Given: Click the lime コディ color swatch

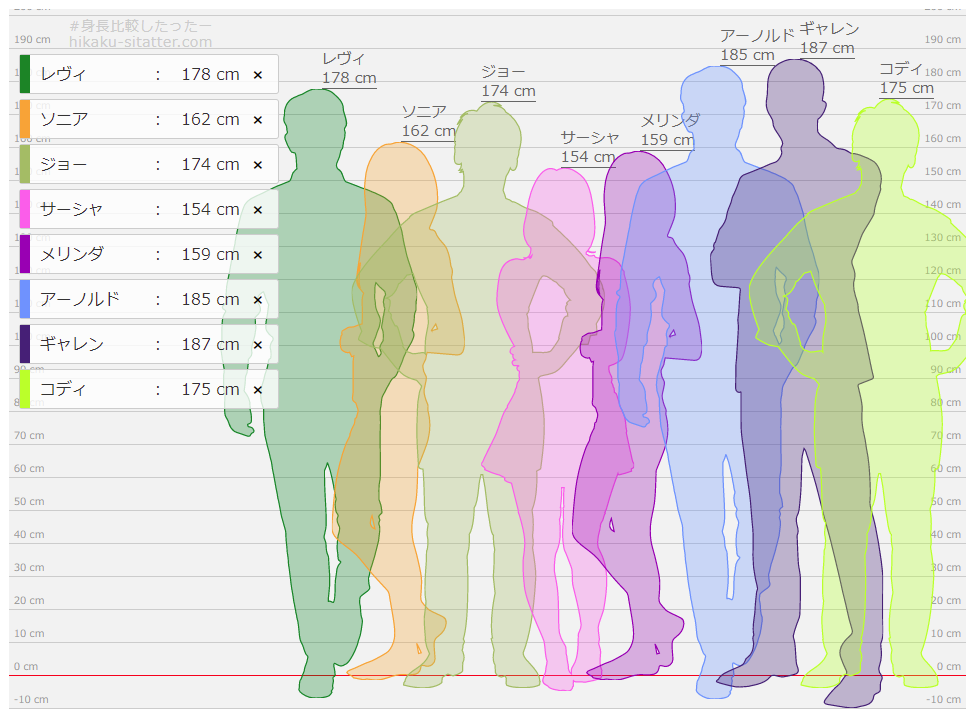Looking at the screenshot, I should pos(25,389).
